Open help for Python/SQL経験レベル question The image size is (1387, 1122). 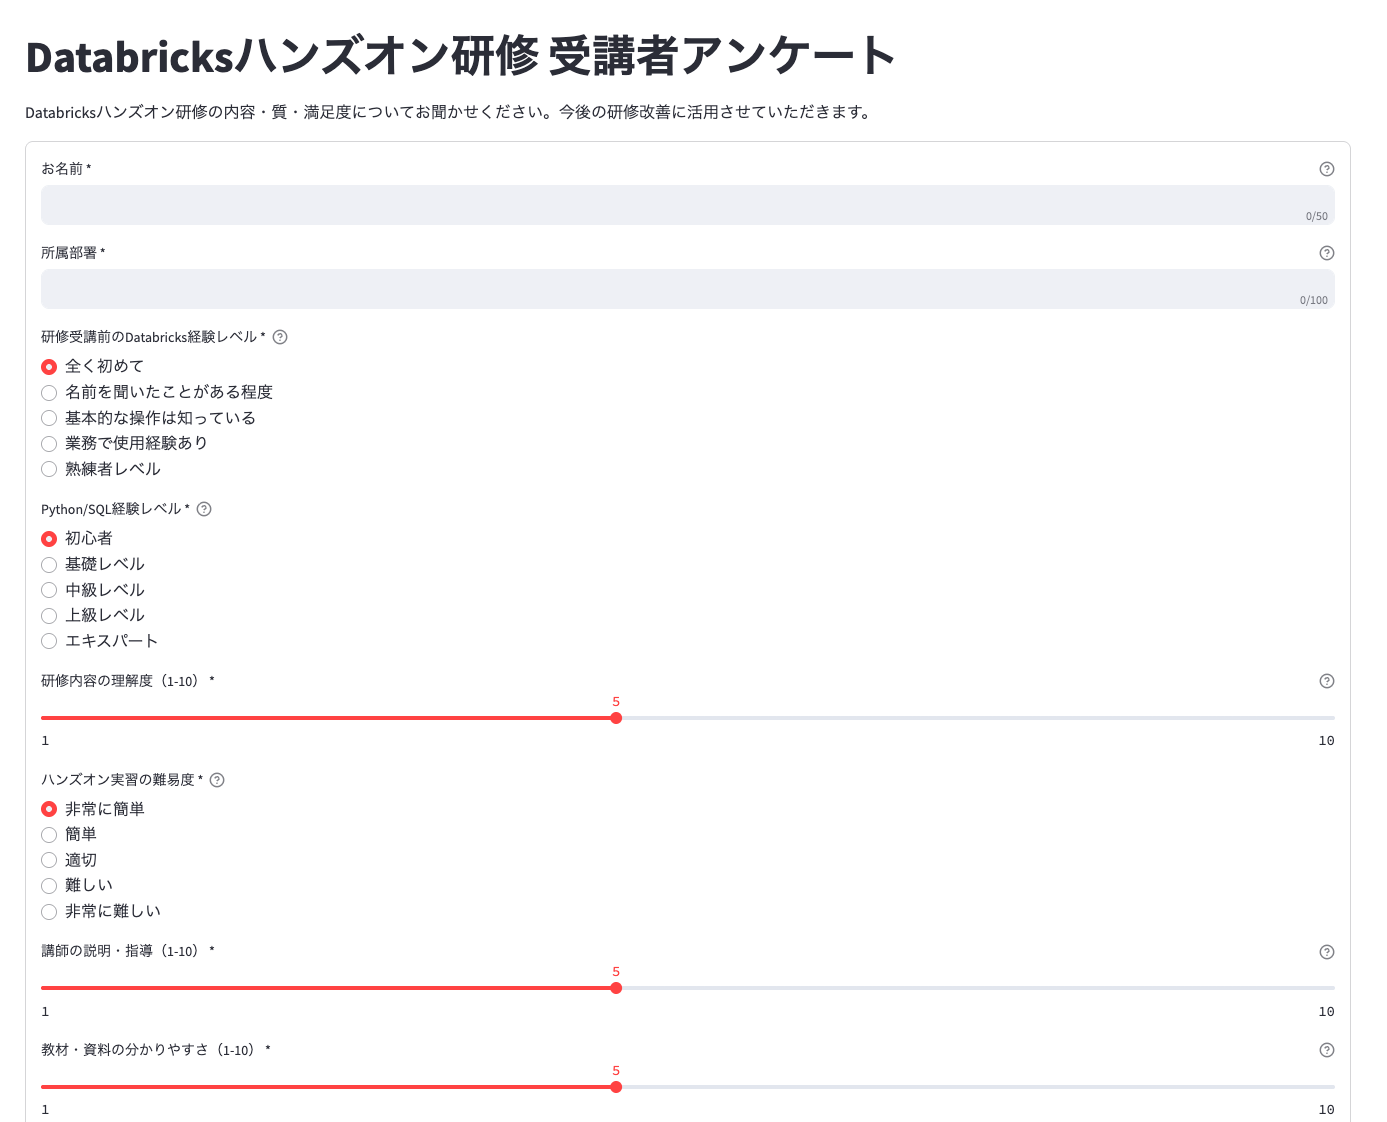click(204, 509)
